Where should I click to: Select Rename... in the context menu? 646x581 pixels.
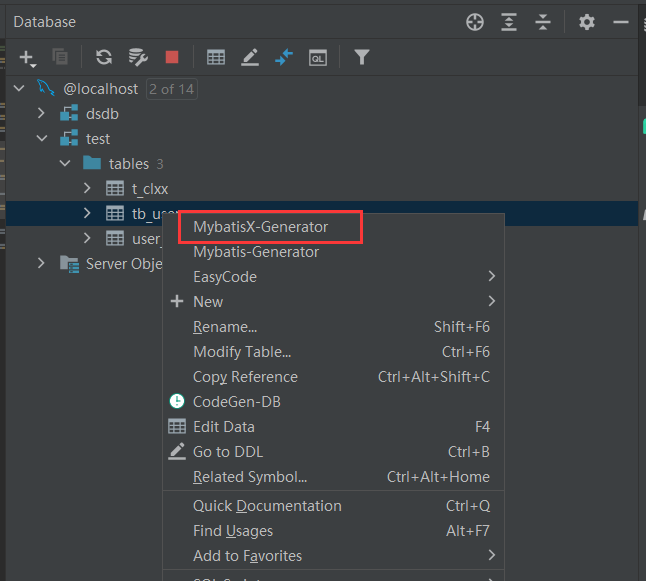click(x=334, y=327)
